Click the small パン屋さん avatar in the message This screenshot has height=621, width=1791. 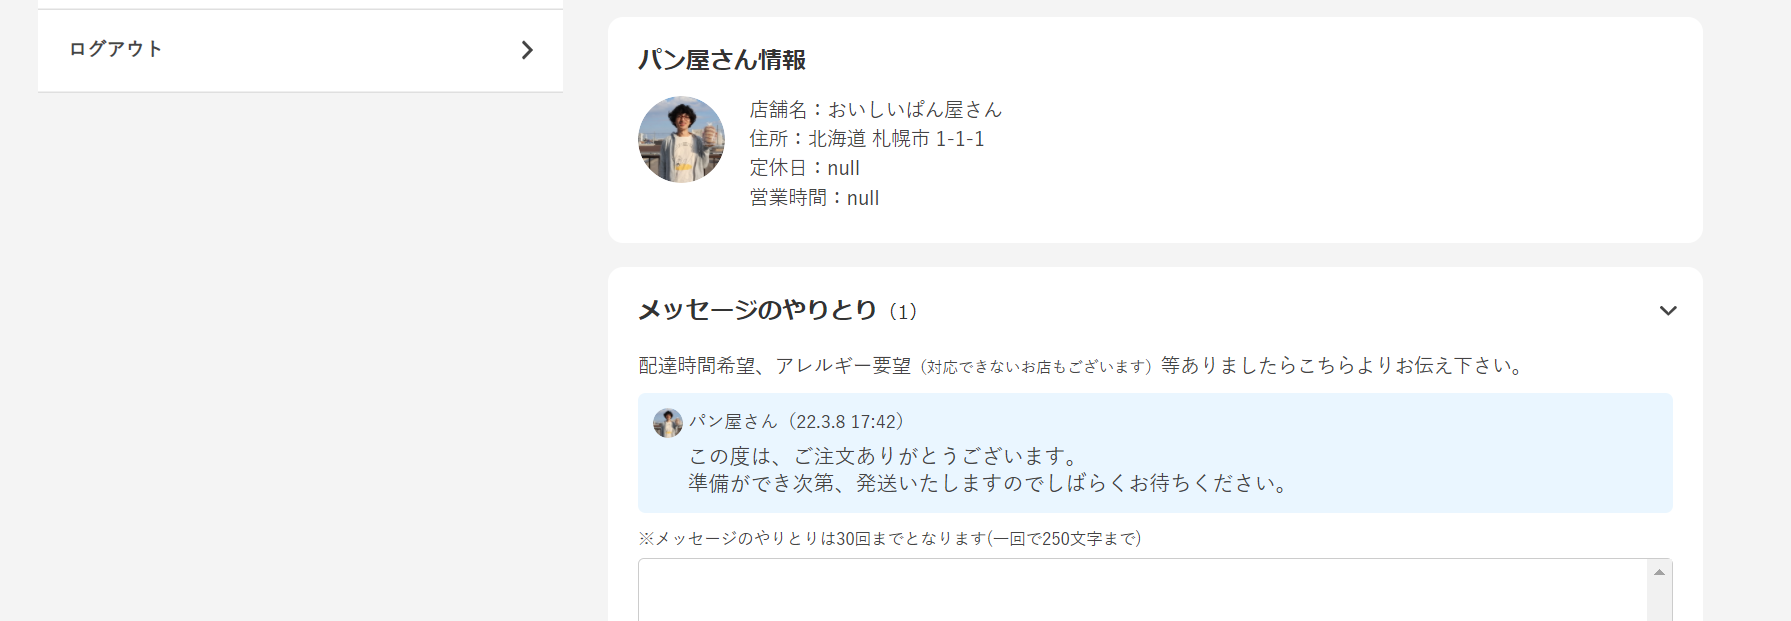pos(668,422)
